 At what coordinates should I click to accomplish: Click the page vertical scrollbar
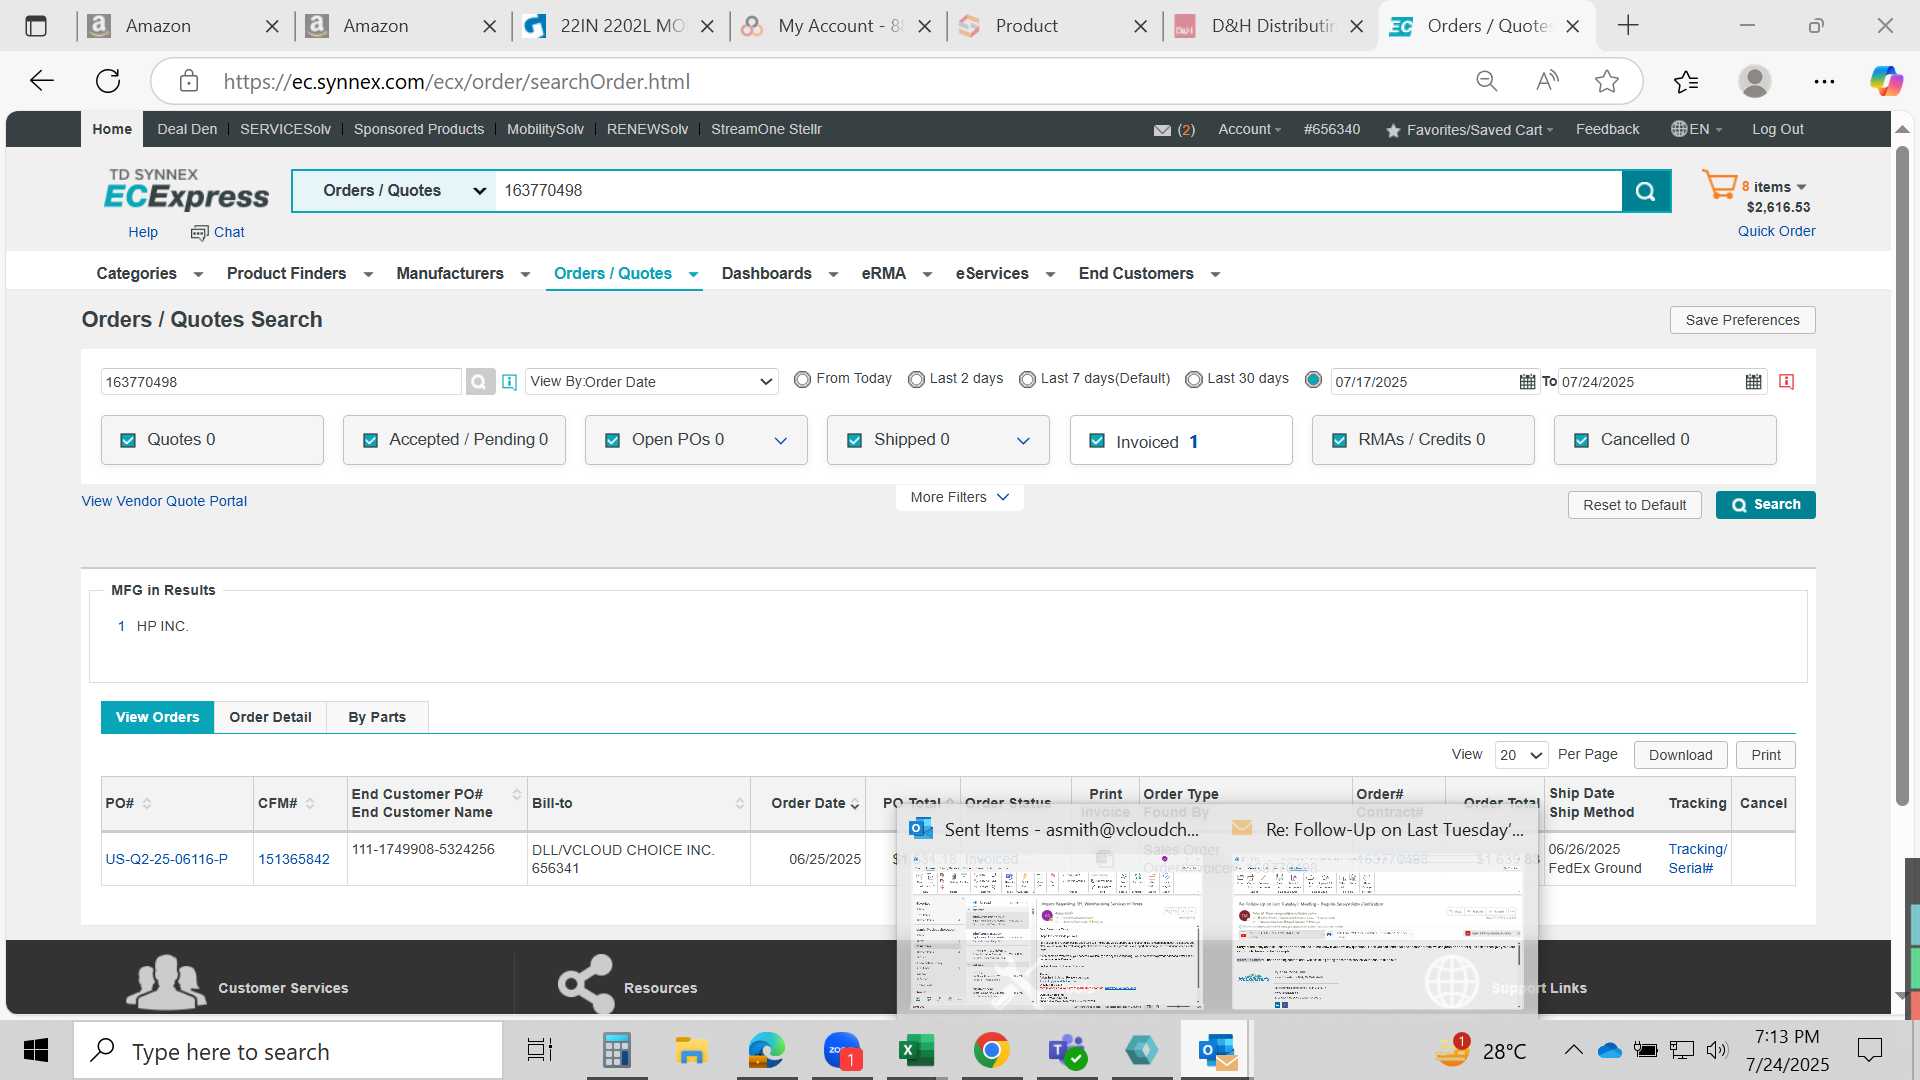pyautogui.click(x=1902, y=475)
